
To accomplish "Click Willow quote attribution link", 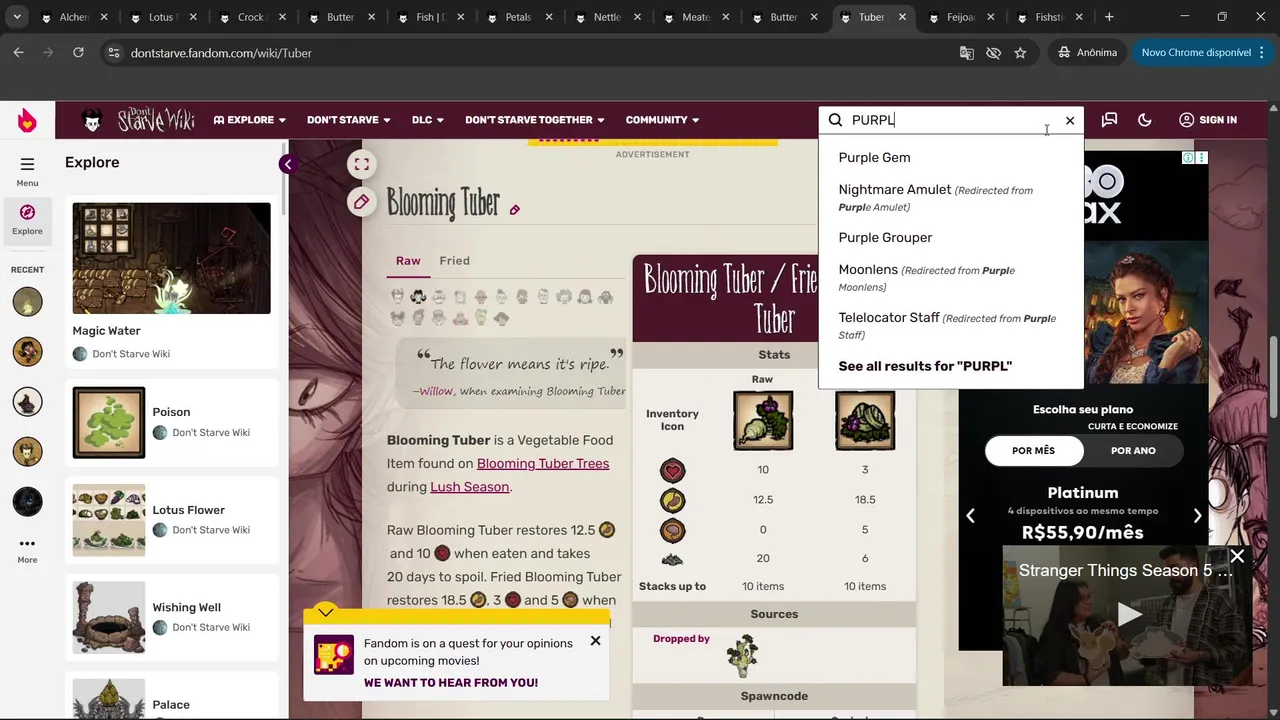I will coord(436,392).
